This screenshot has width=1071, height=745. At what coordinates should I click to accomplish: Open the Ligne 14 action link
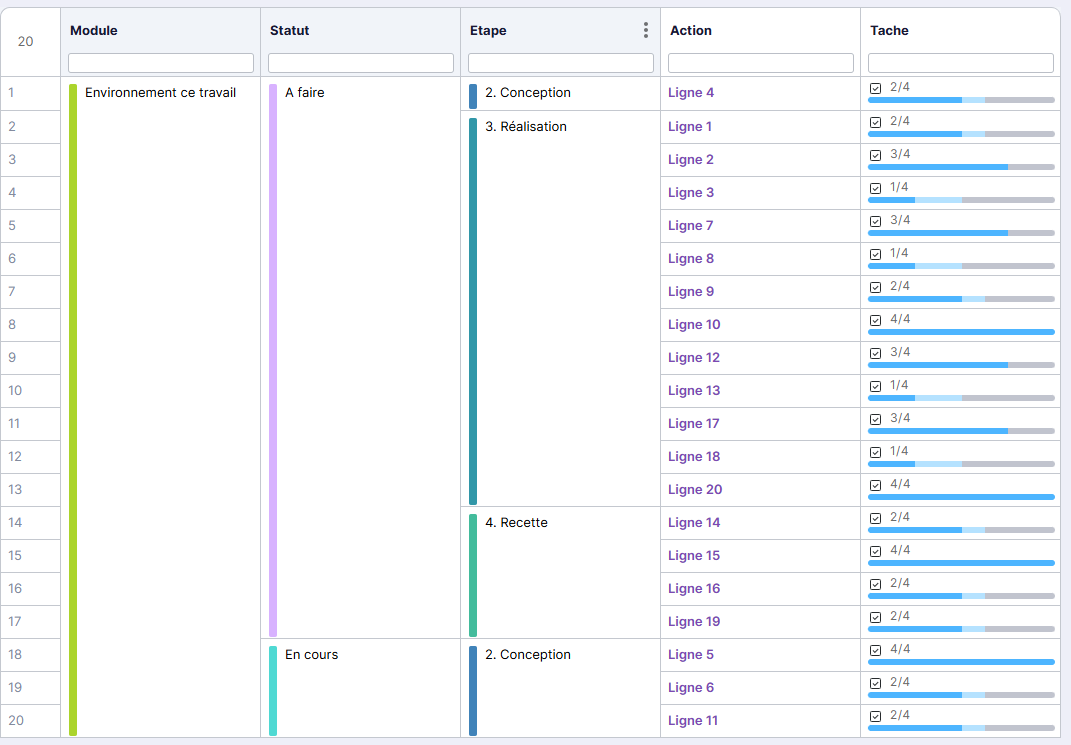(x=693, y=523)
